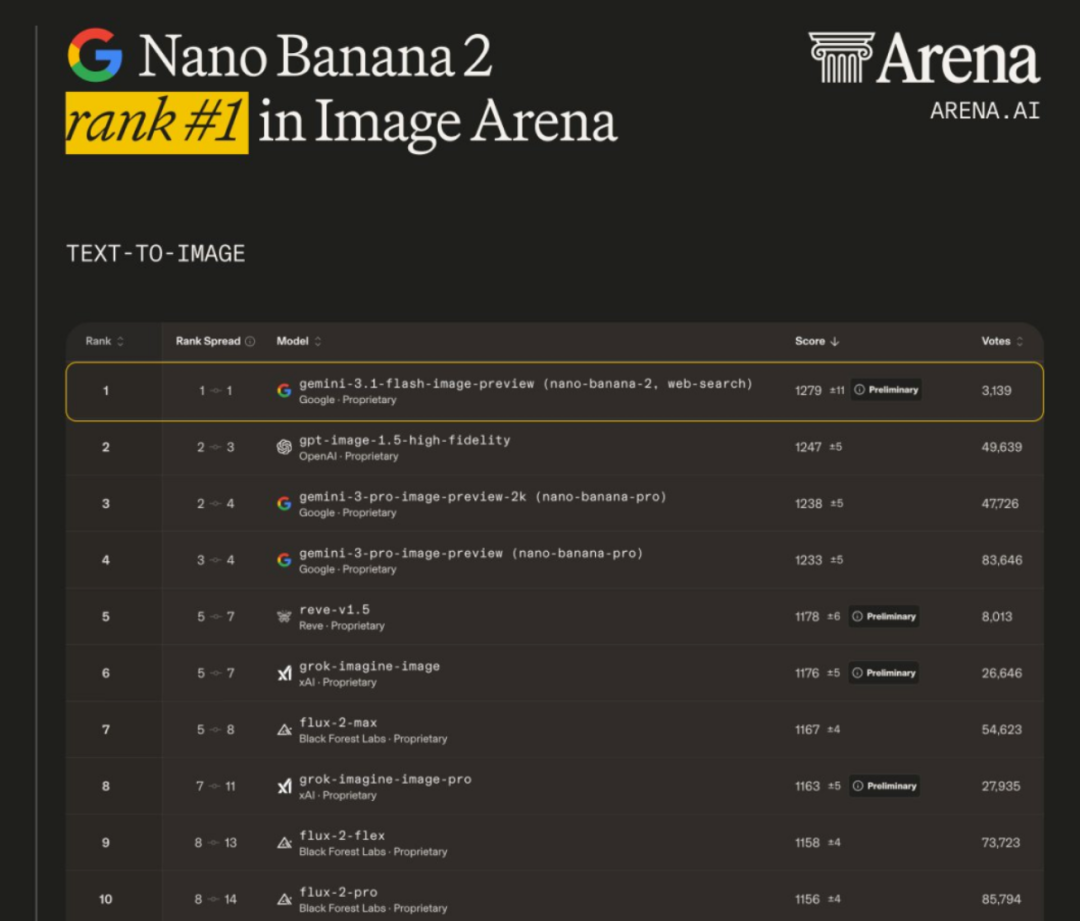
Task: Click the Preliminary badge on the grok-imagine-image row
Action: pyautogui.click(x=884, y=673)
